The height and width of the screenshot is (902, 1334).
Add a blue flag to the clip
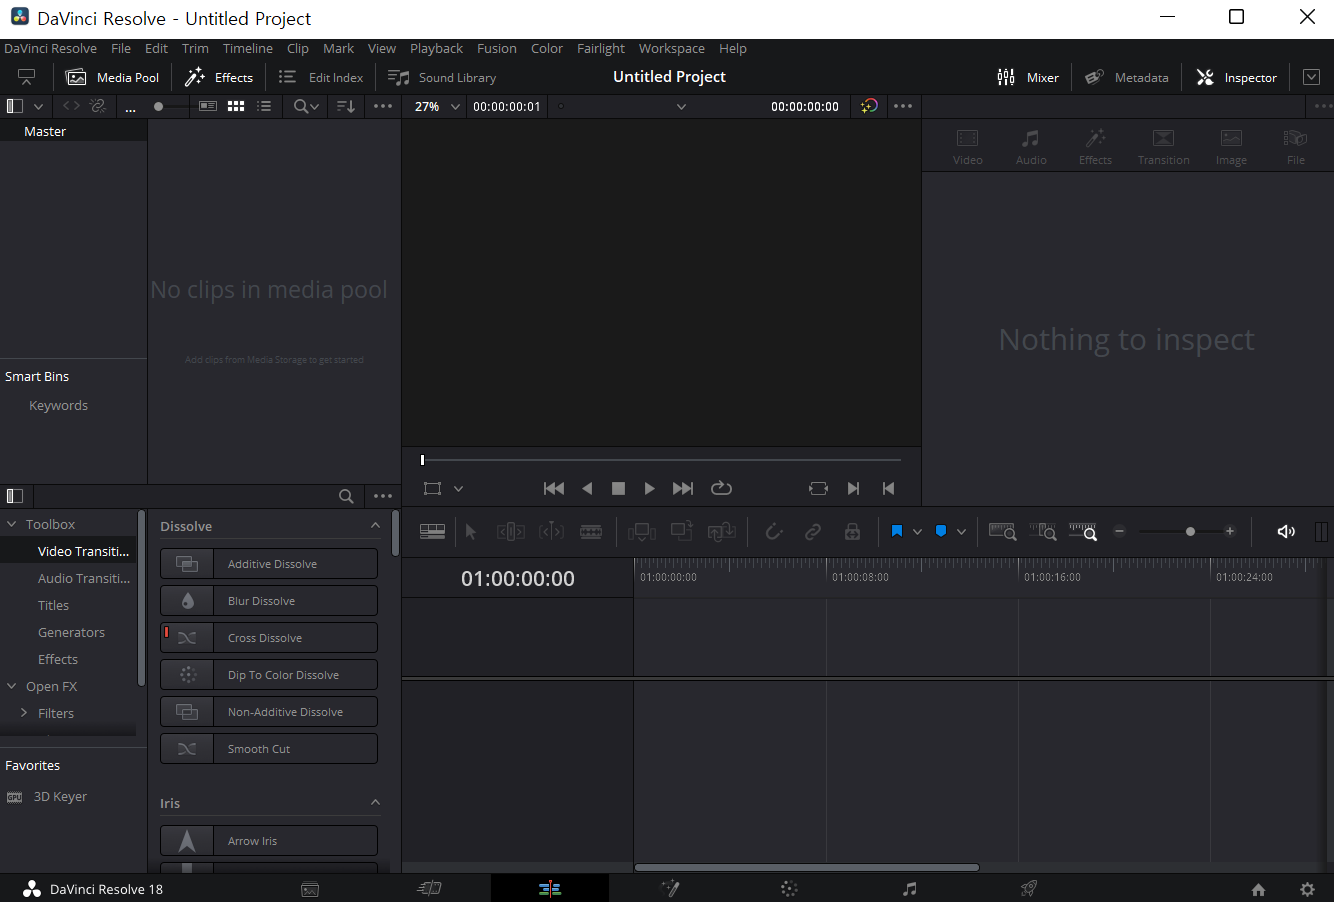tap(896, 531)
